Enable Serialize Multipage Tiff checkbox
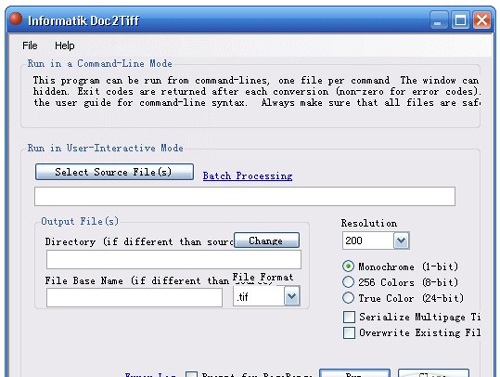Screen dimensions: 500x377 [x=349, y=317]
